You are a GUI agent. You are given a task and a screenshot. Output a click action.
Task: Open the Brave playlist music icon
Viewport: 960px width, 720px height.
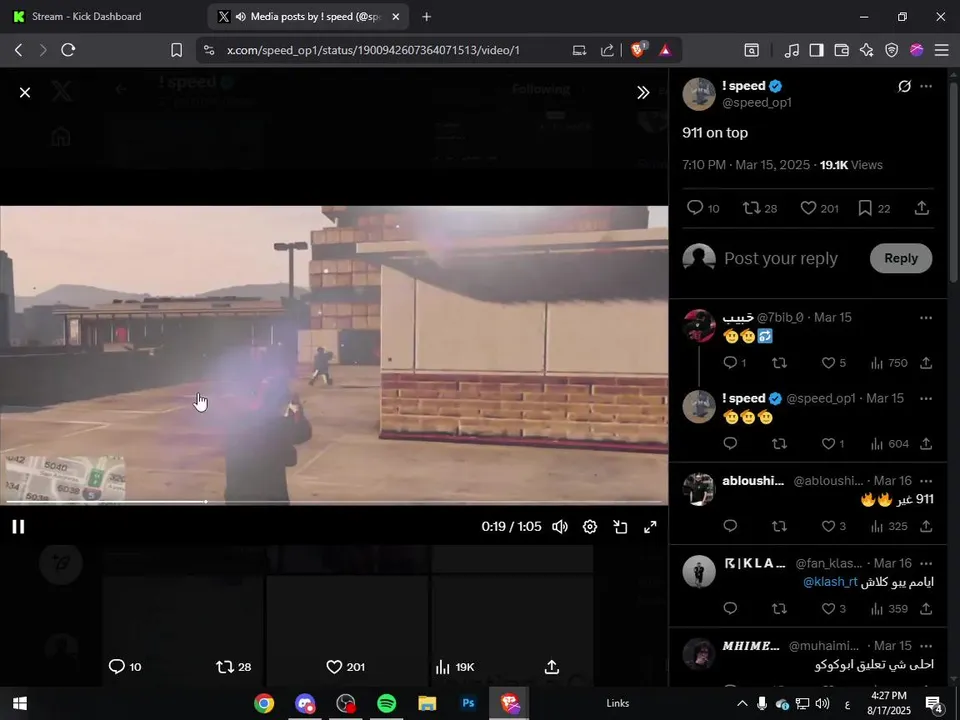point(791,50)
